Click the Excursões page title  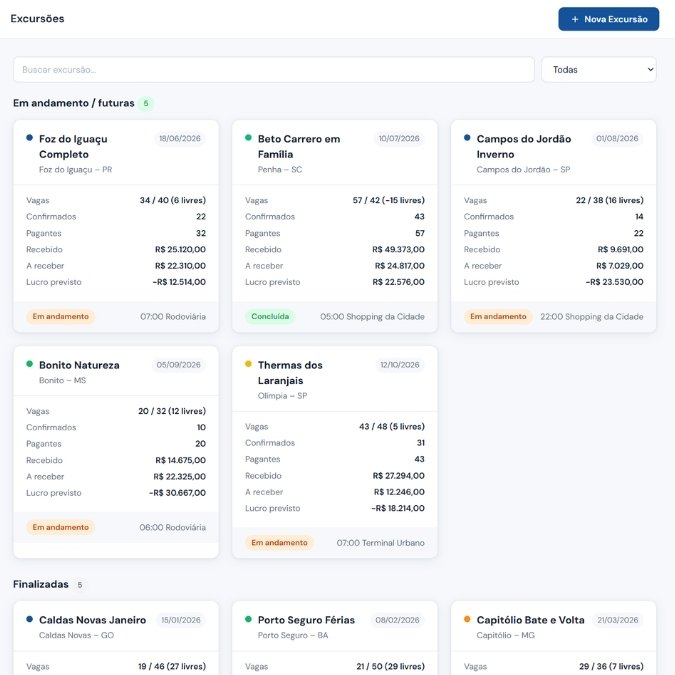pyautogui.click(x=37, y=19)
